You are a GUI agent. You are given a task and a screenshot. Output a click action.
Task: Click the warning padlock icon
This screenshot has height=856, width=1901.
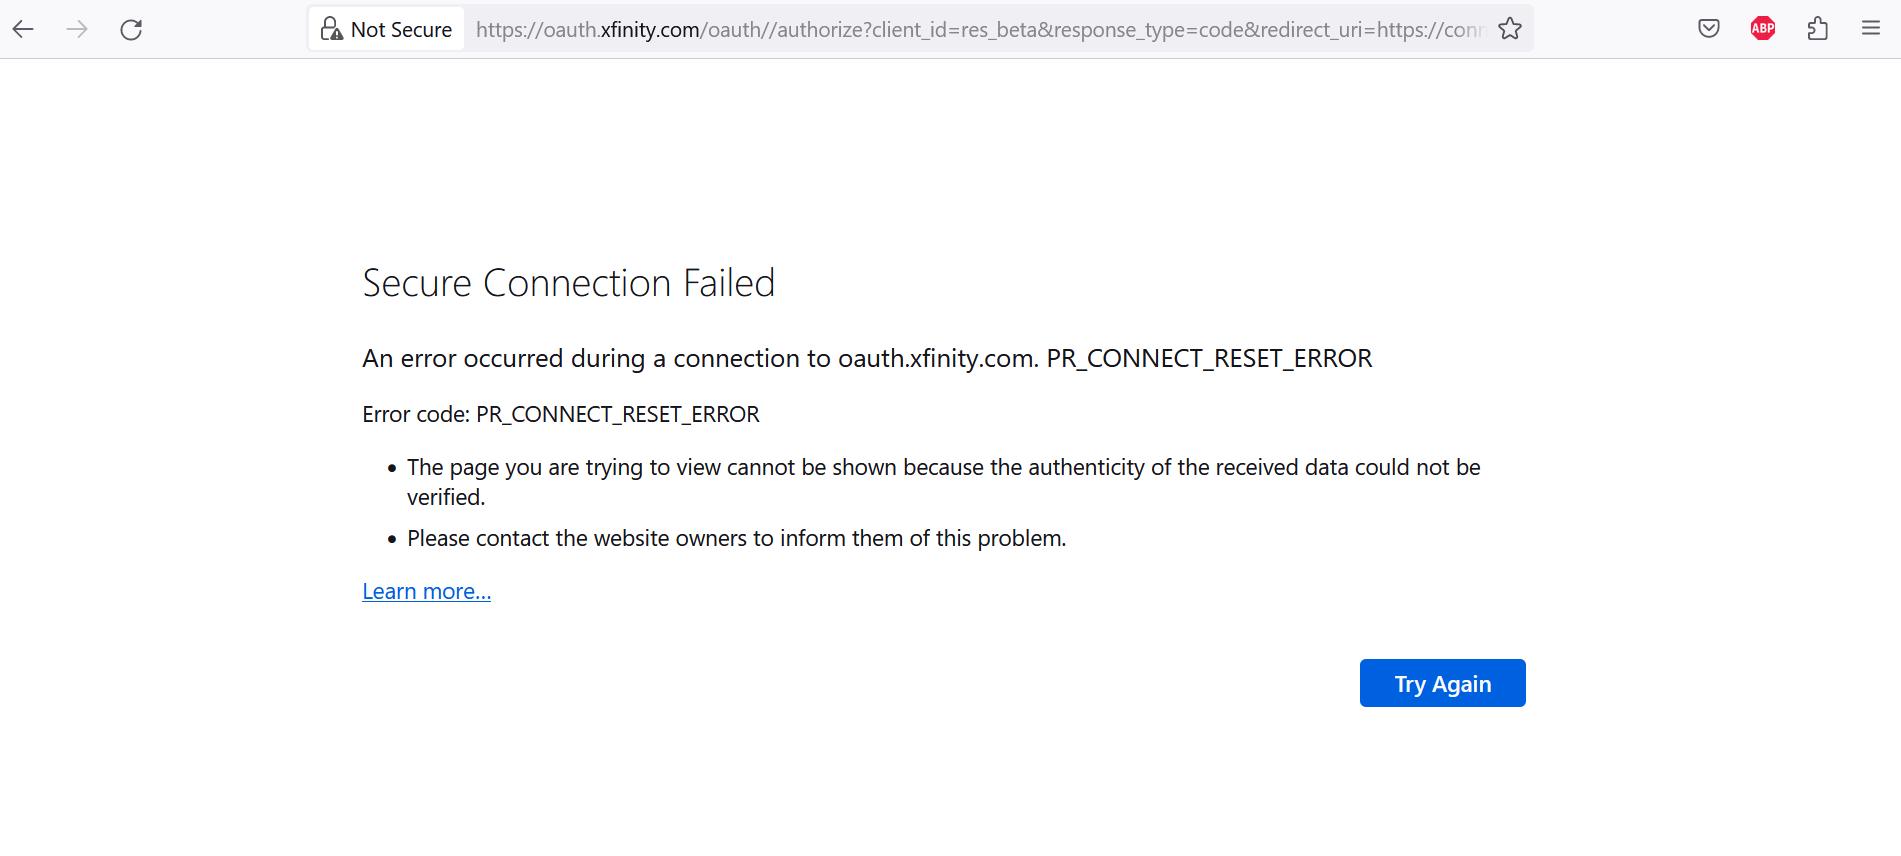[329, 27]
